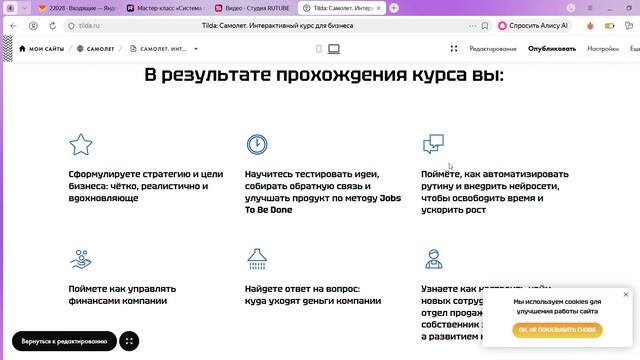640x360 pixels.
Task: Open the address bar three-dots menu
Action: (472, 26)
